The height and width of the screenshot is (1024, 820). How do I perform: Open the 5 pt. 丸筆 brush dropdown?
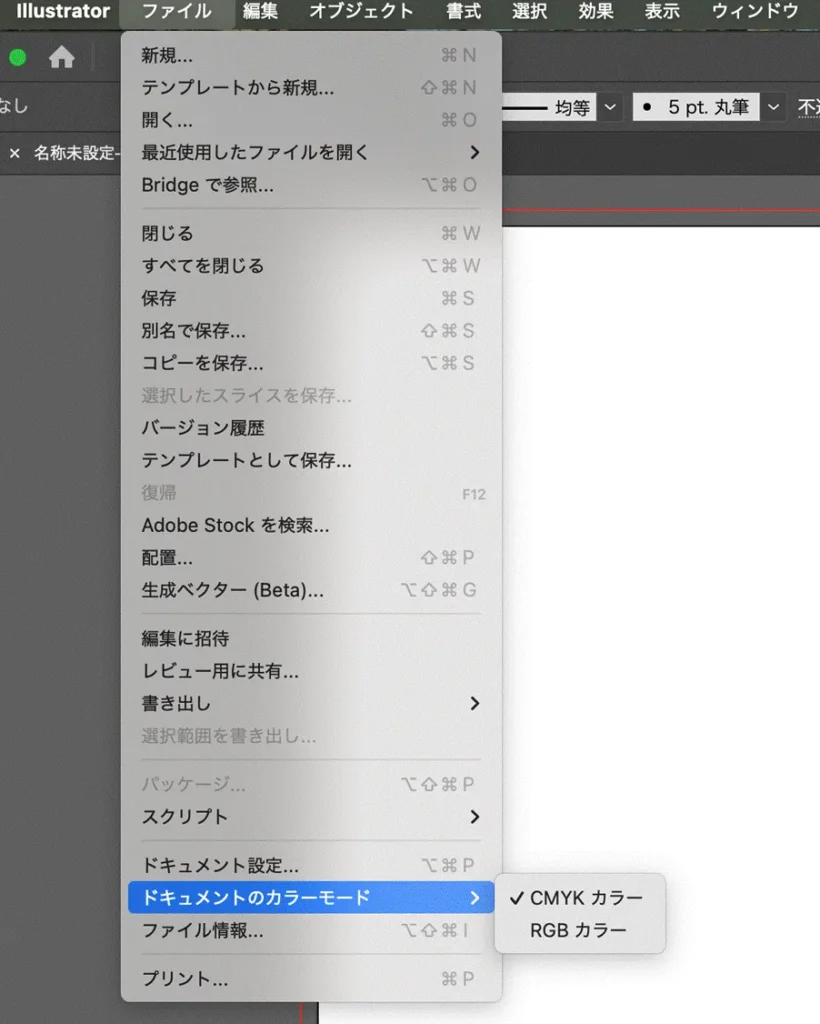click(773, 107)
